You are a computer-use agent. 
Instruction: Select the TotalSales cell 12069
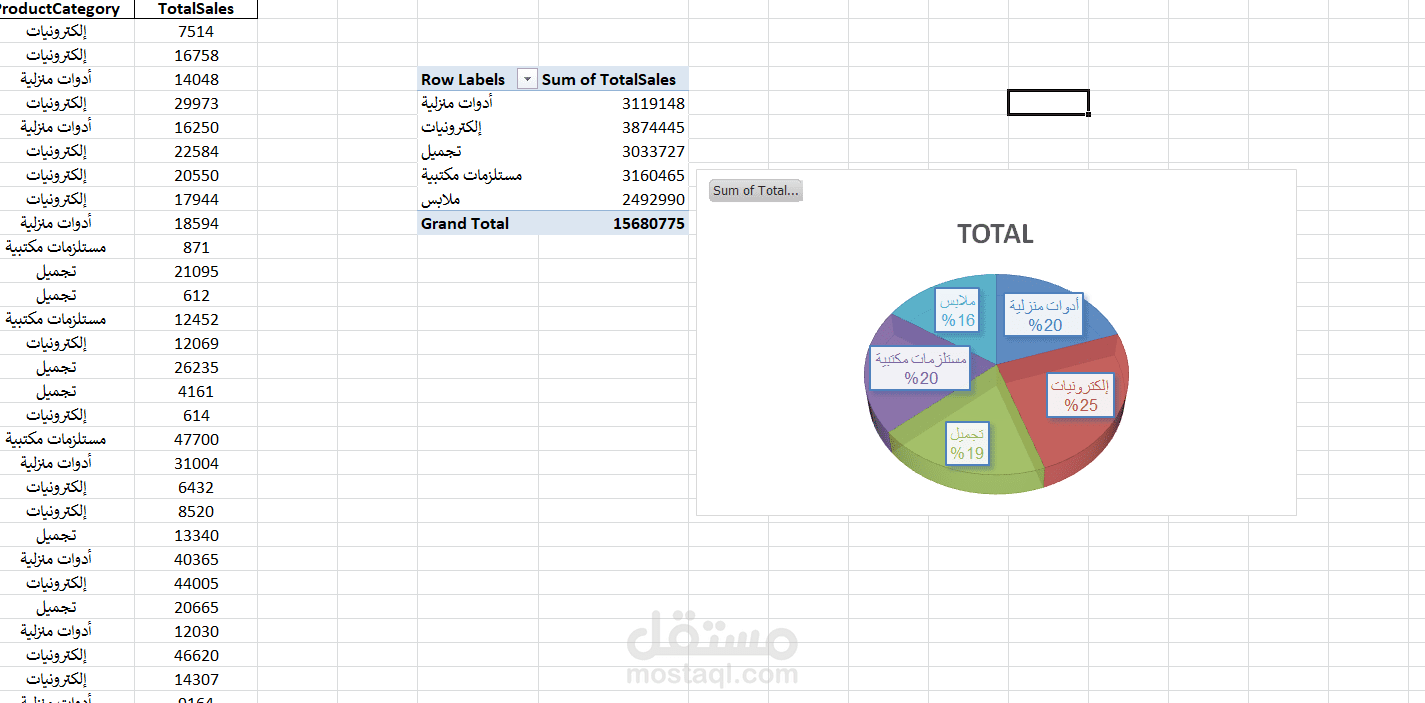pyautogui.click(x=196, y=343)
